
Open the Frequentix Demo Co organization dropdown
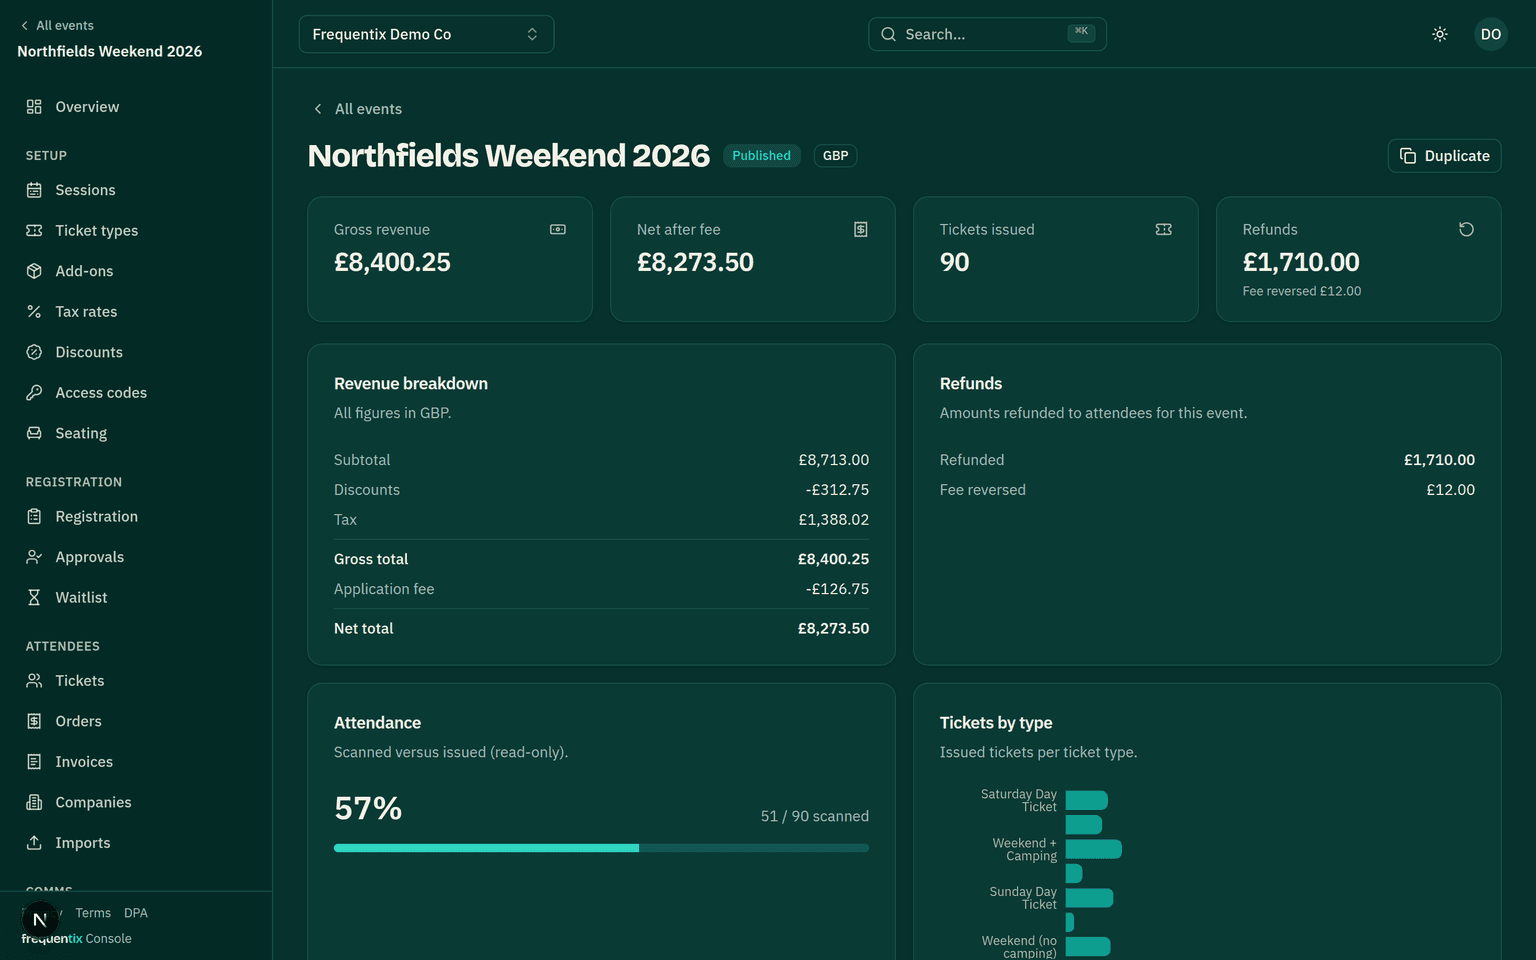point(426,34)
